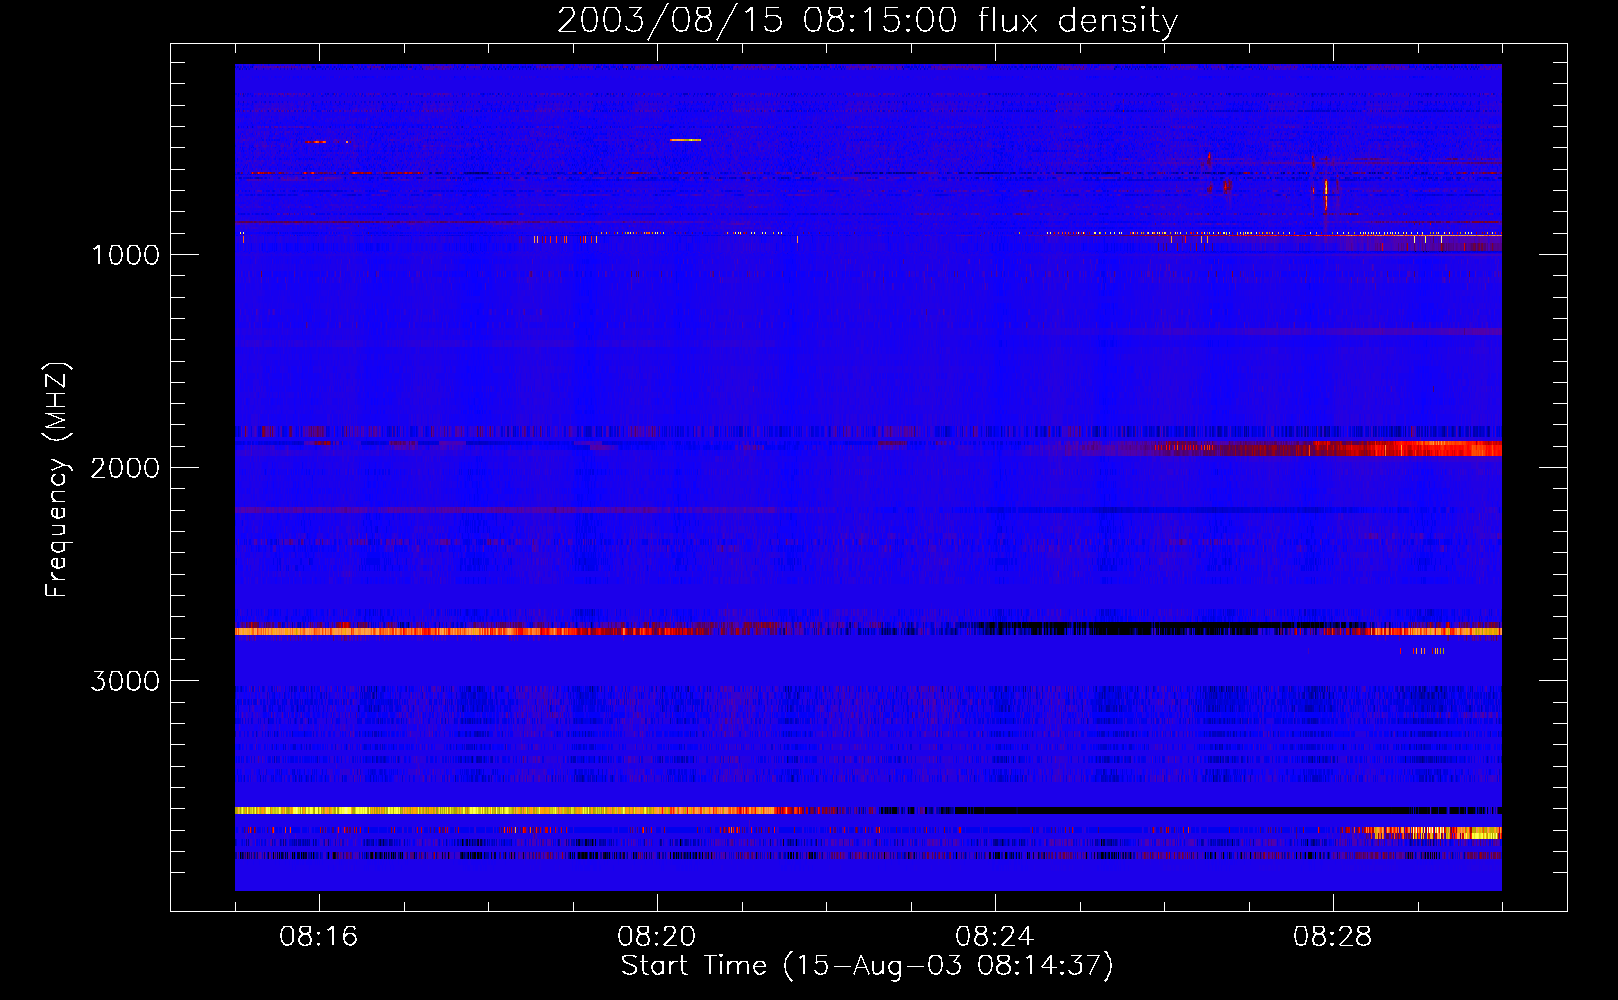
Task: Click the 08:28 time tick label
Action: (1333, 936)
